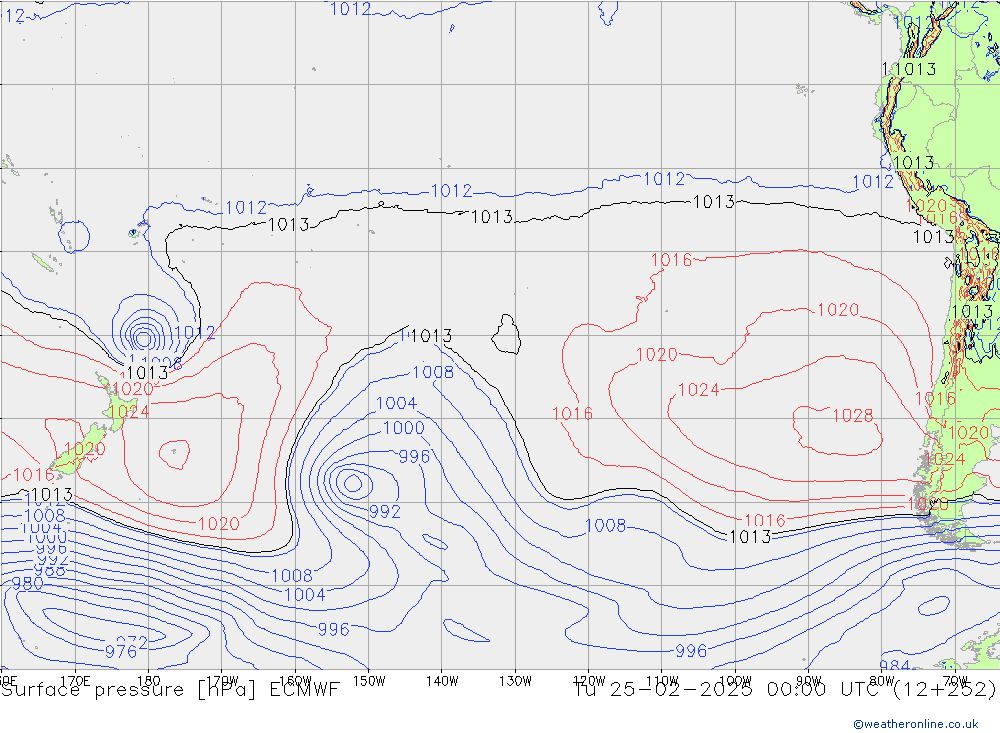This screenshot has height=733, width=1000.
Task: Click the blue 980 isobar label
Action: click(27, 583)
